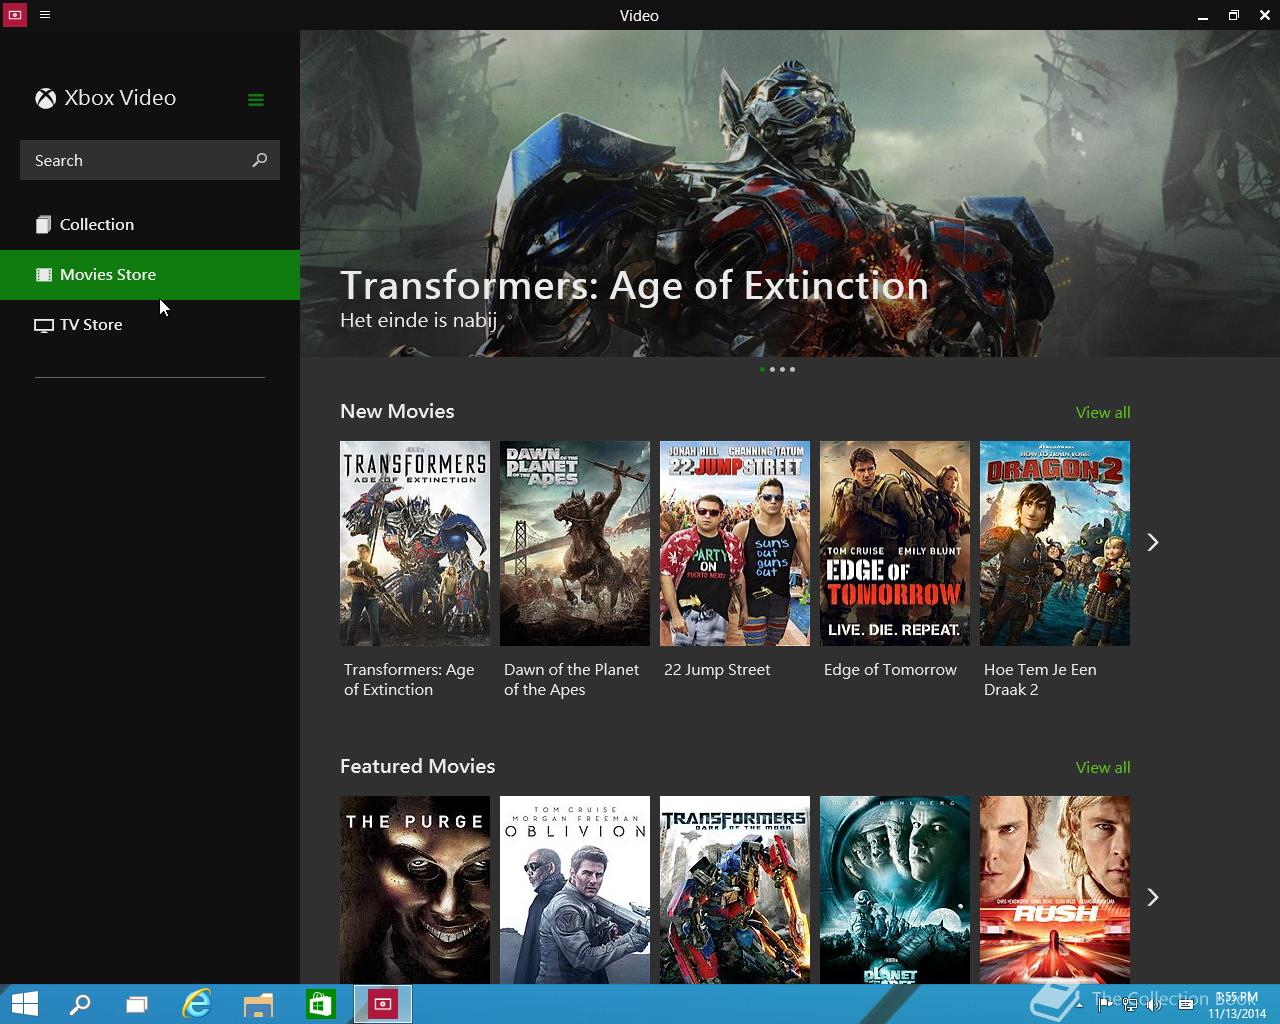Click 'Dawn of the Planet of the Apes' caption
1280x1024 pixels.
pyautogui.click(x=571, y=680)
